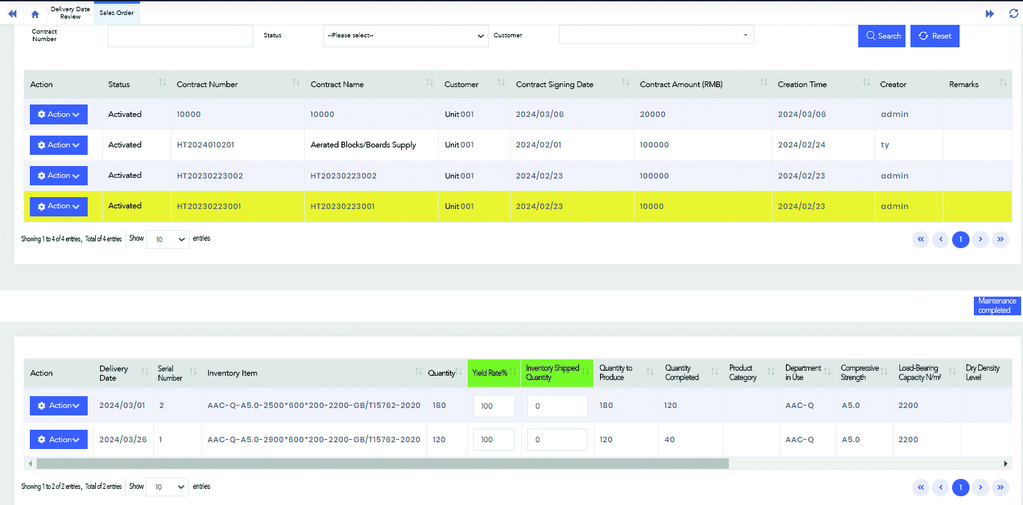Click the Maintenance completed button
Screen dimensions: 1023x505
click(x=996, y=305)
